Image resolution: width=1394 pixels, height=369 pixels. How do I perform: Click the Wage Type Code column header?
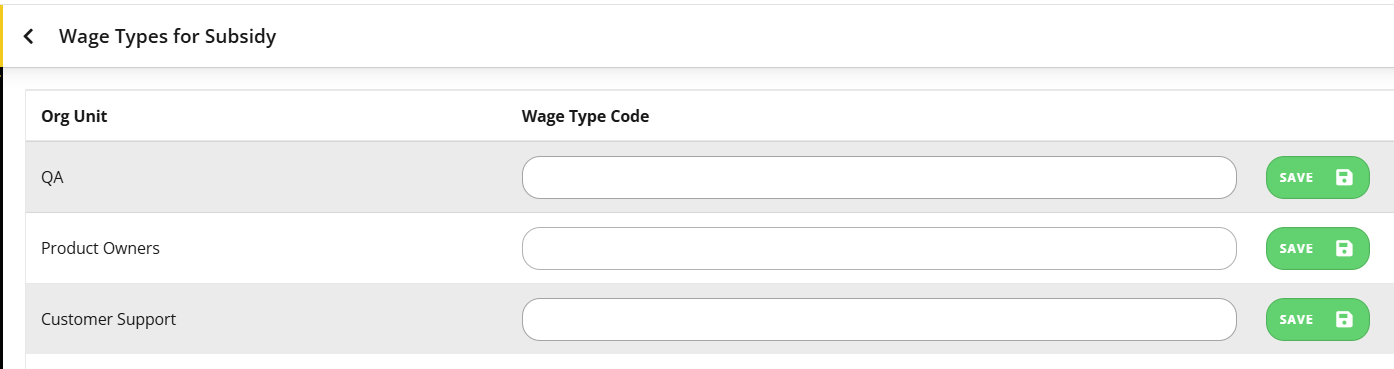click(x=585, y=116)
